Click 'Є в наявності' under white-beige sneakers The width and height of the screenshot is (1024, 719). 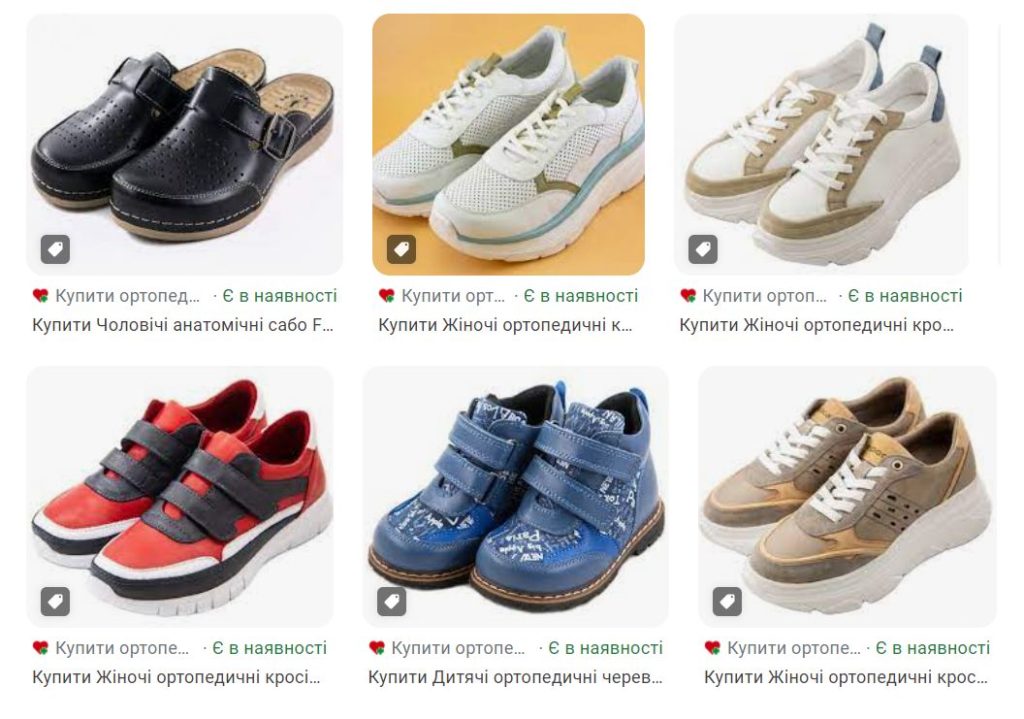[x=904, y=296]
